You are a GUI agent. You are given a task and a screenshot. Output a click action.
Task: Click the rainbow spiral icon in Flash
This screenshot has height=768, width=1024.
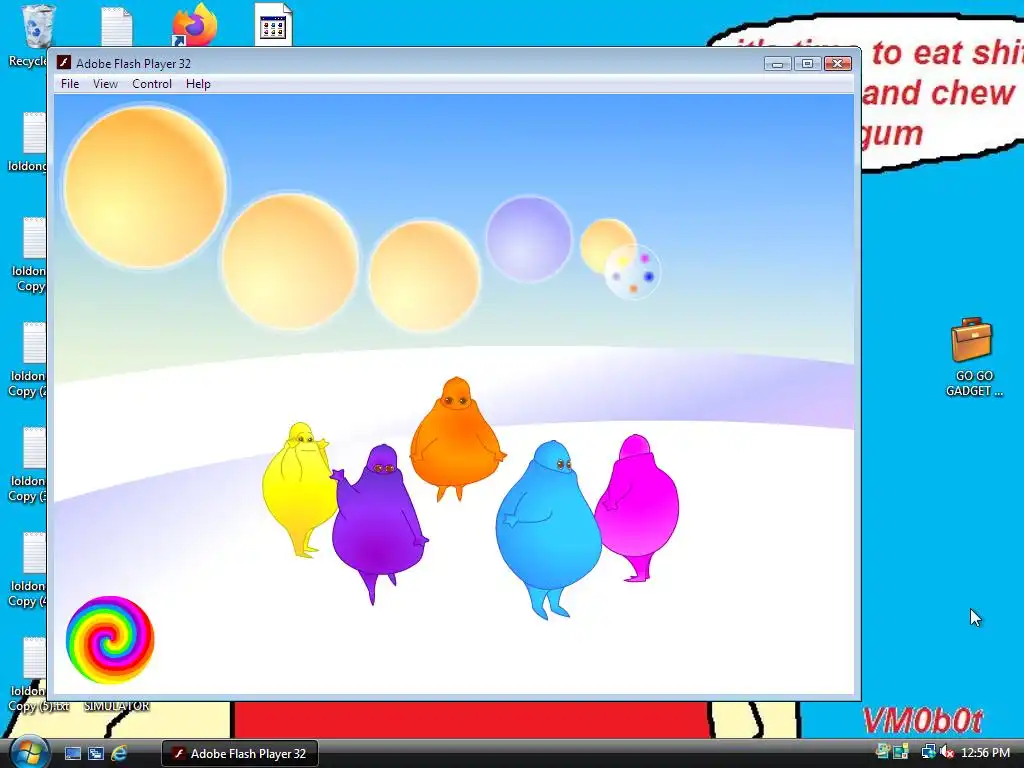tap(110, 639)
